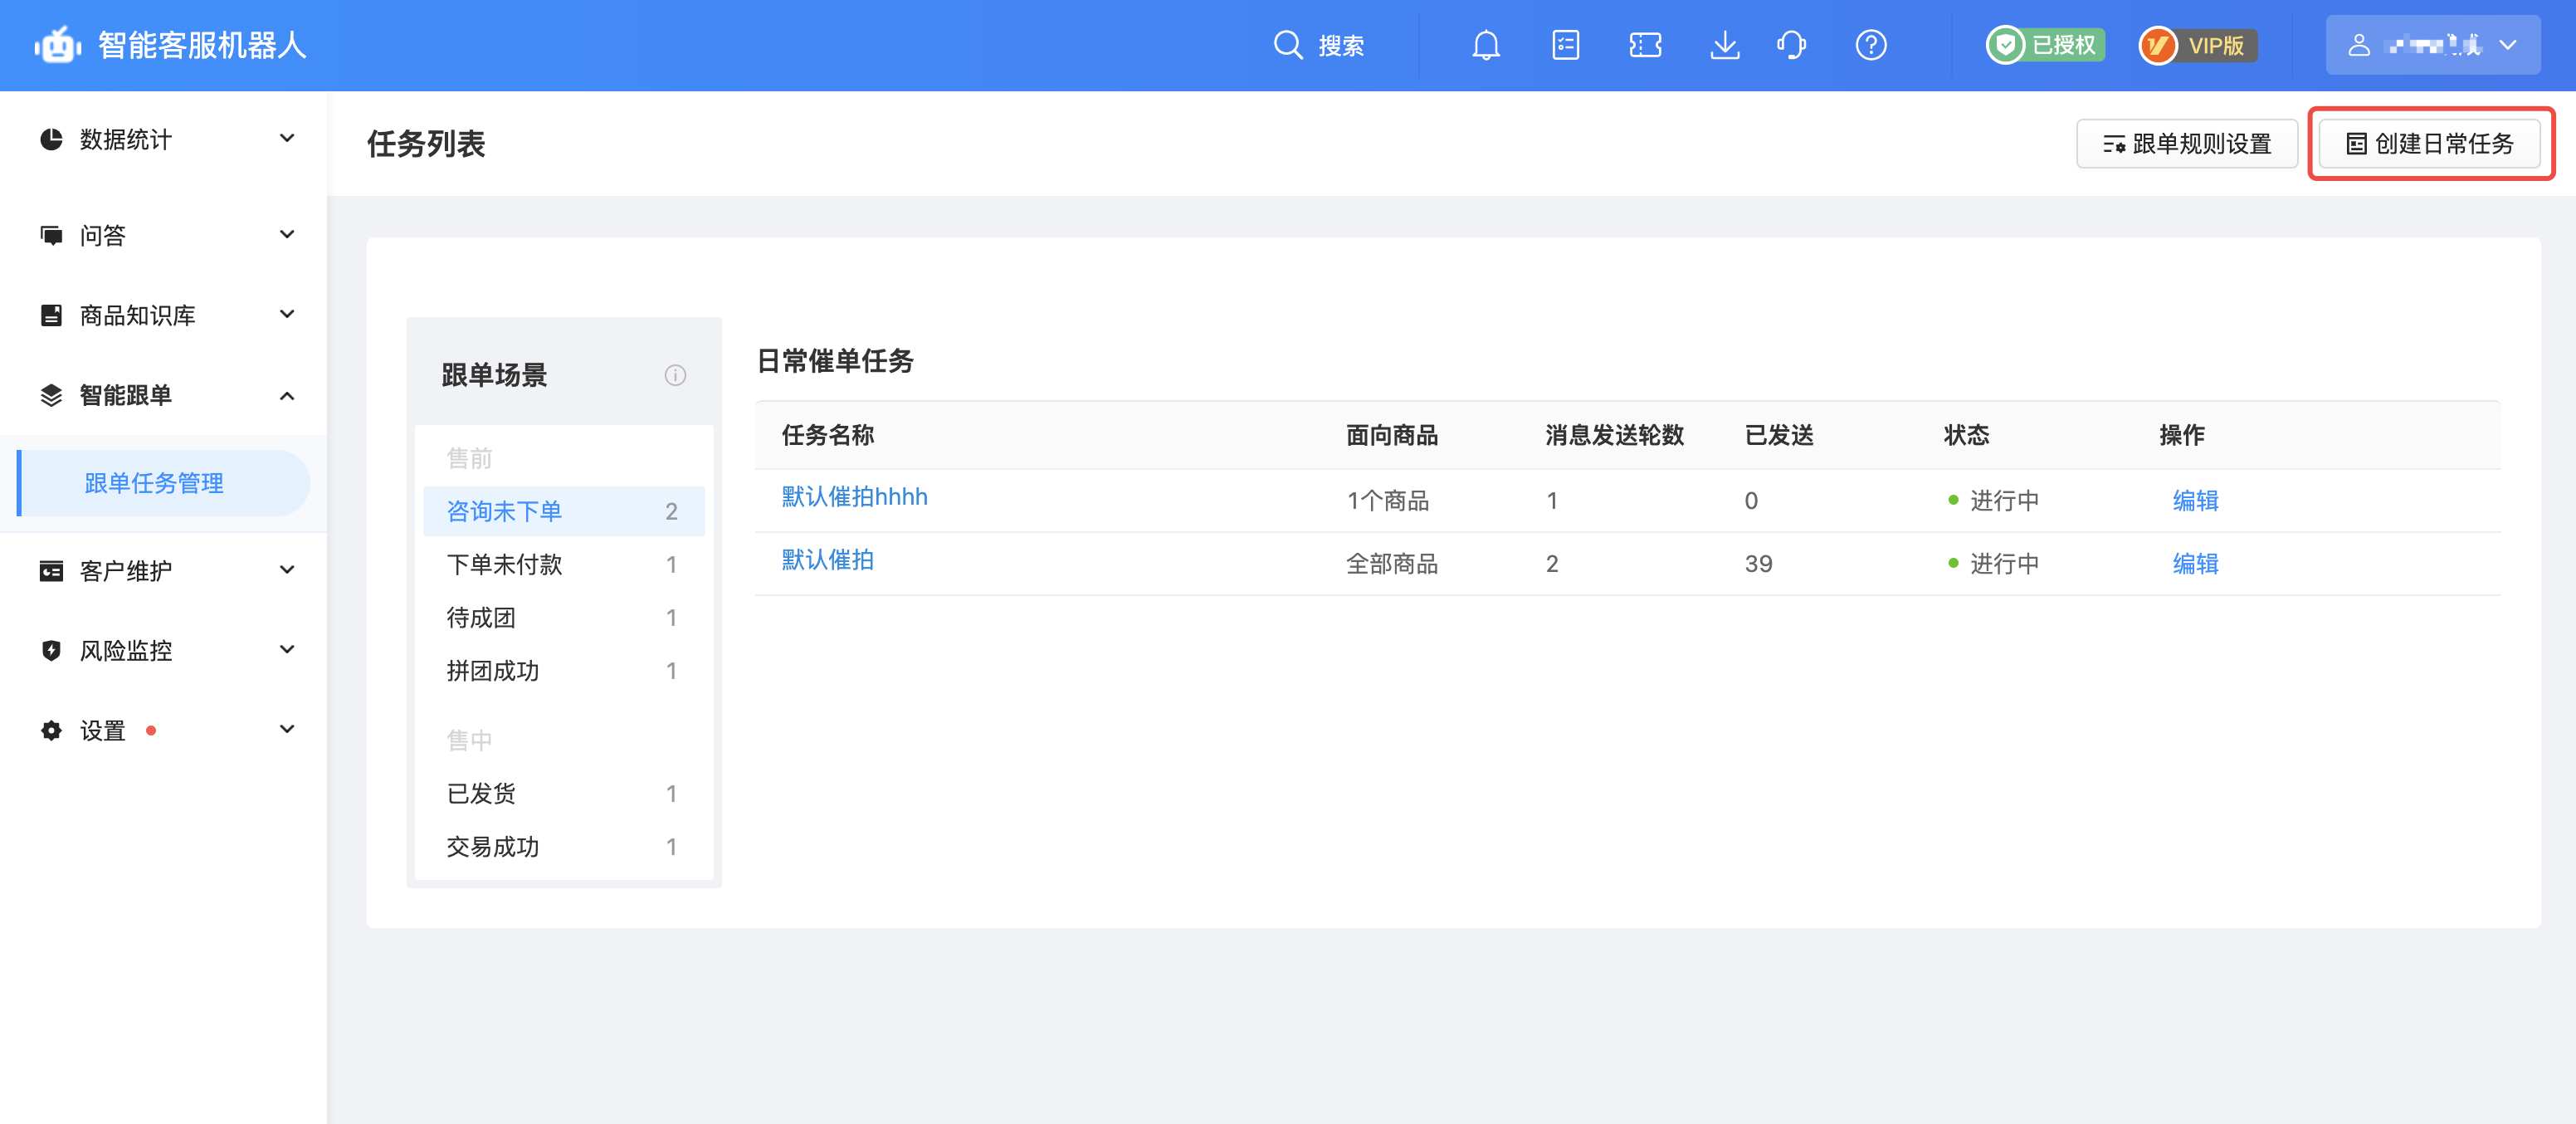The image size is (2576, 1124).
Task: Expand the 设置 menu chevron
Action: pos(287,729)
